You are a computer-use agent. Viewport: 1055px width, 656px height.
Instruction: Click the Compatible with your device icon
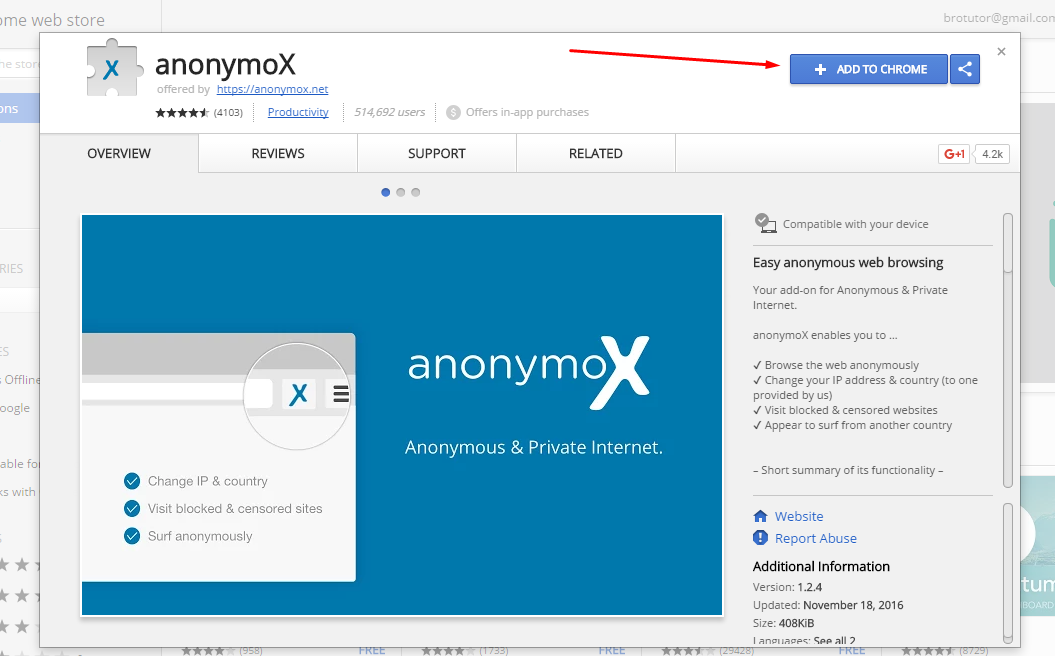[765, 223]
